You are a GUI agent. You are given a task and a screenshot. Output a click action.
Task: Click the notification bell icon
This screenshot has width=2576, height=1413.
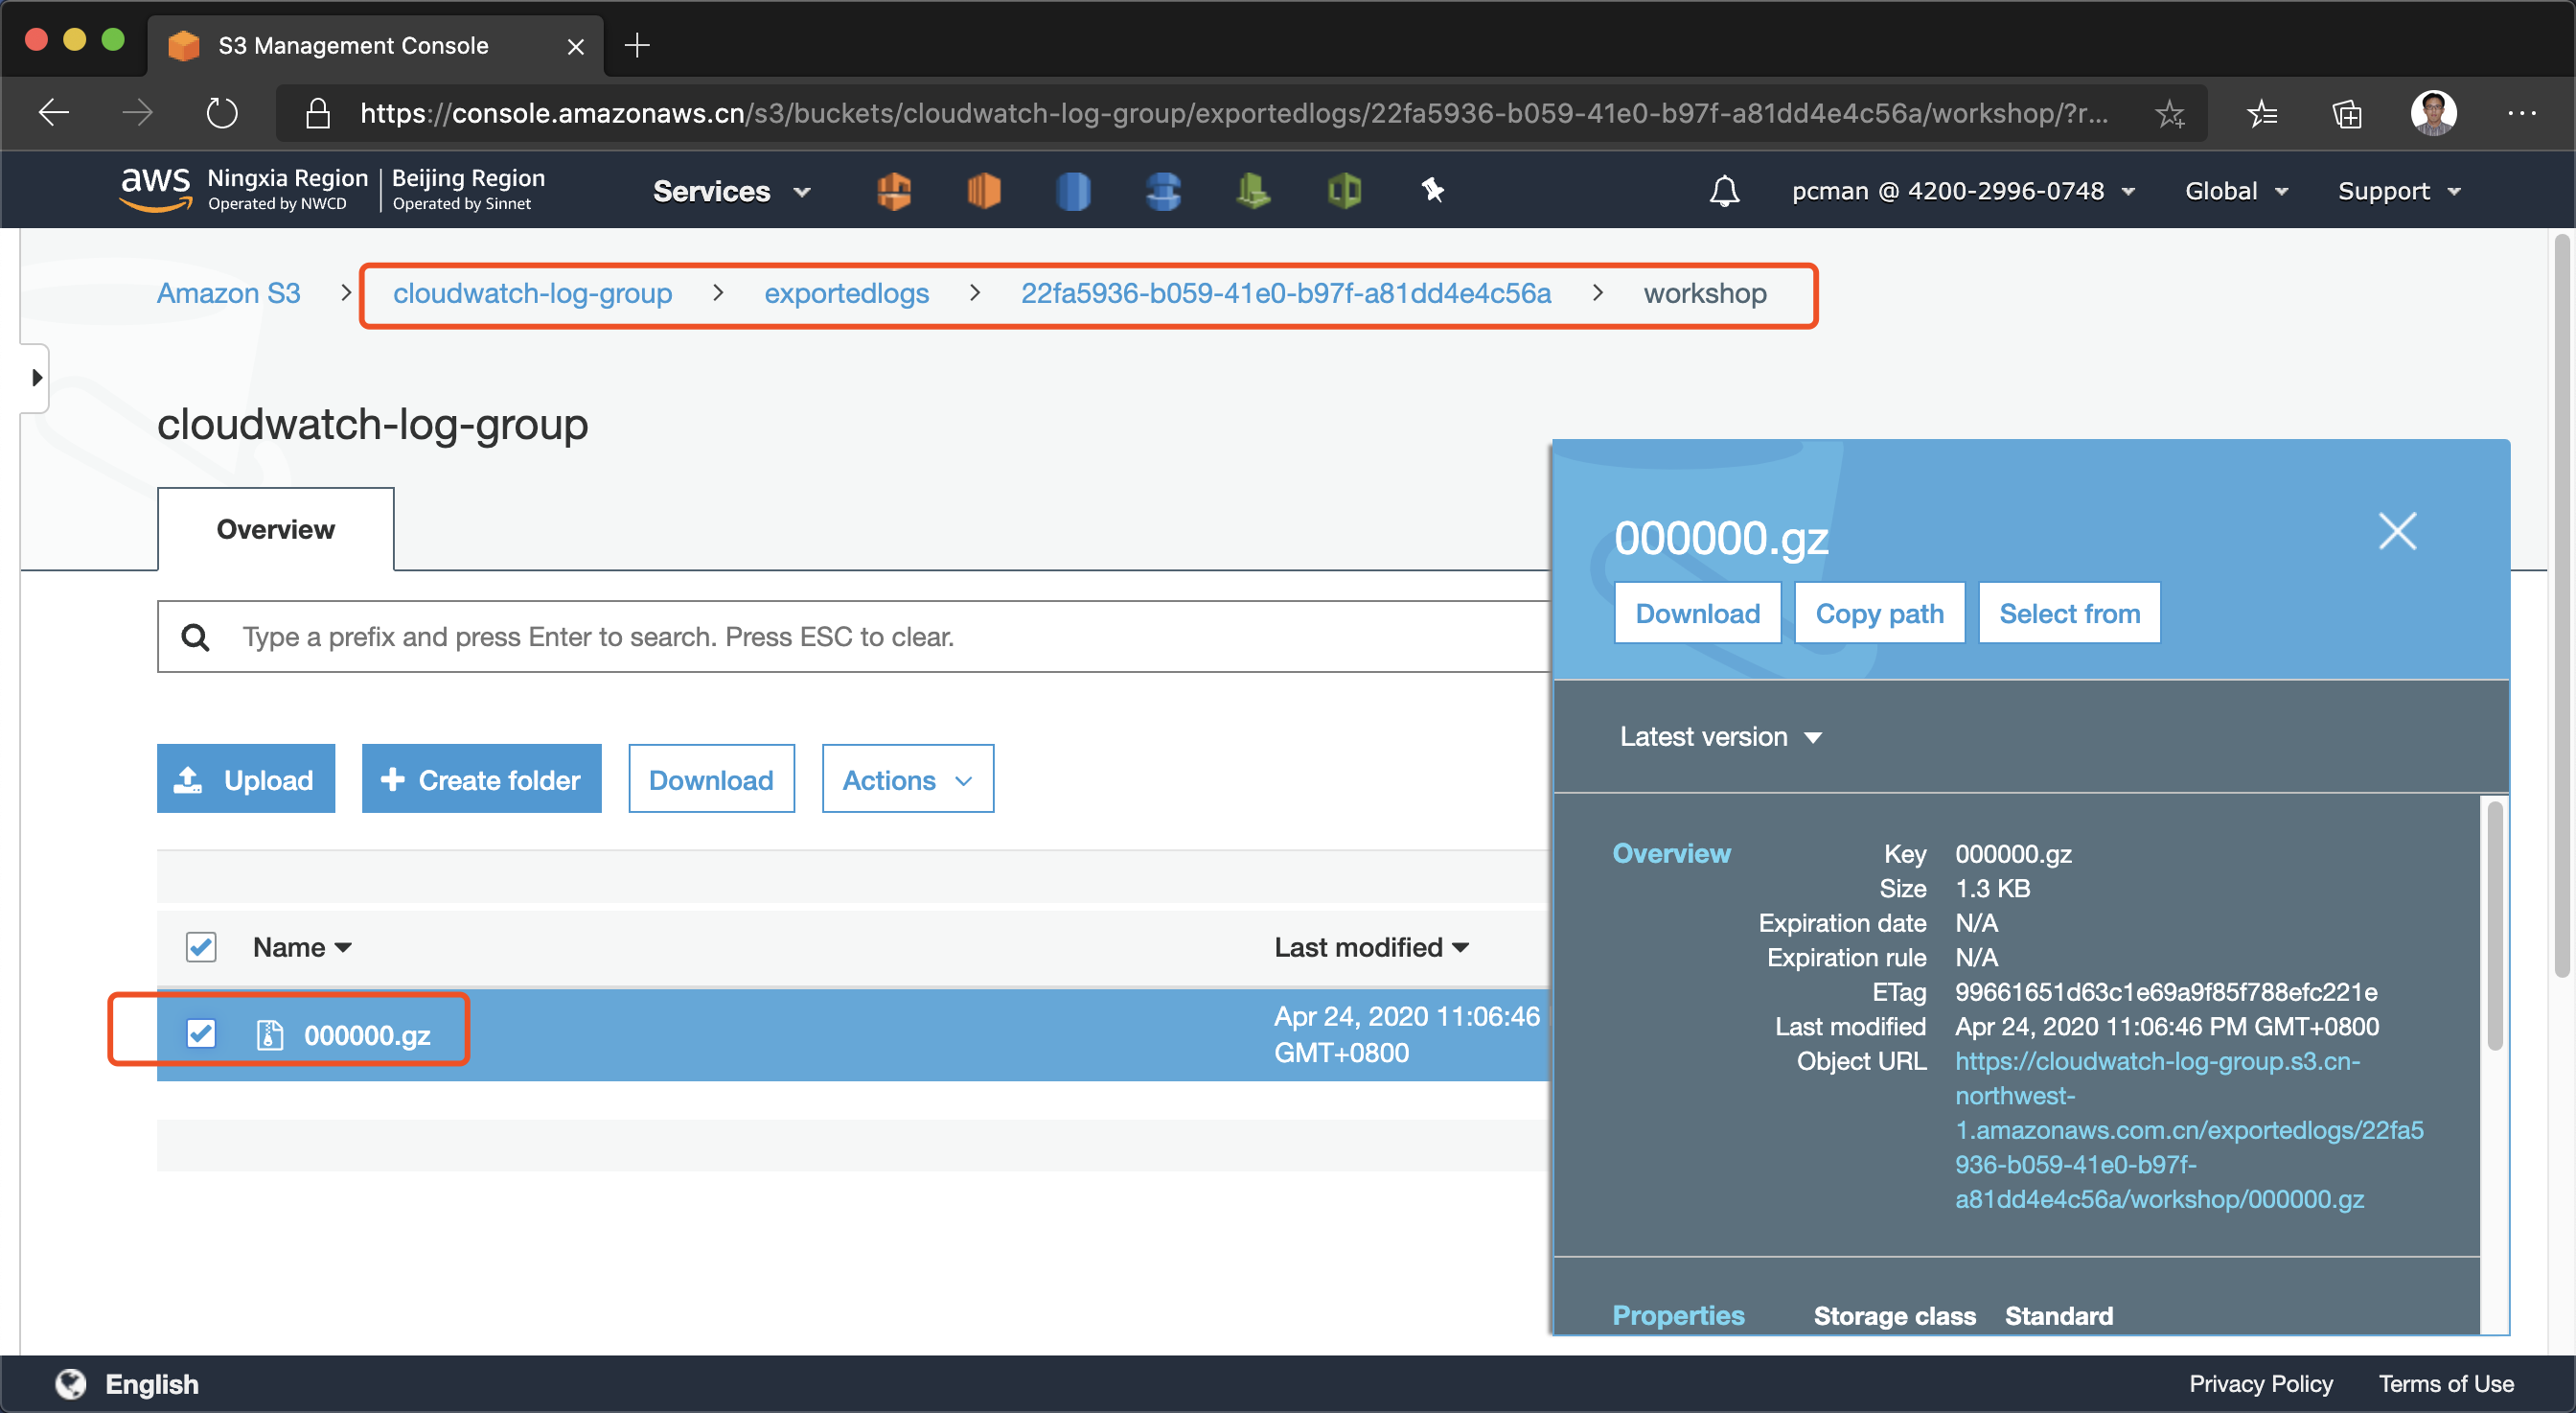1724,191
